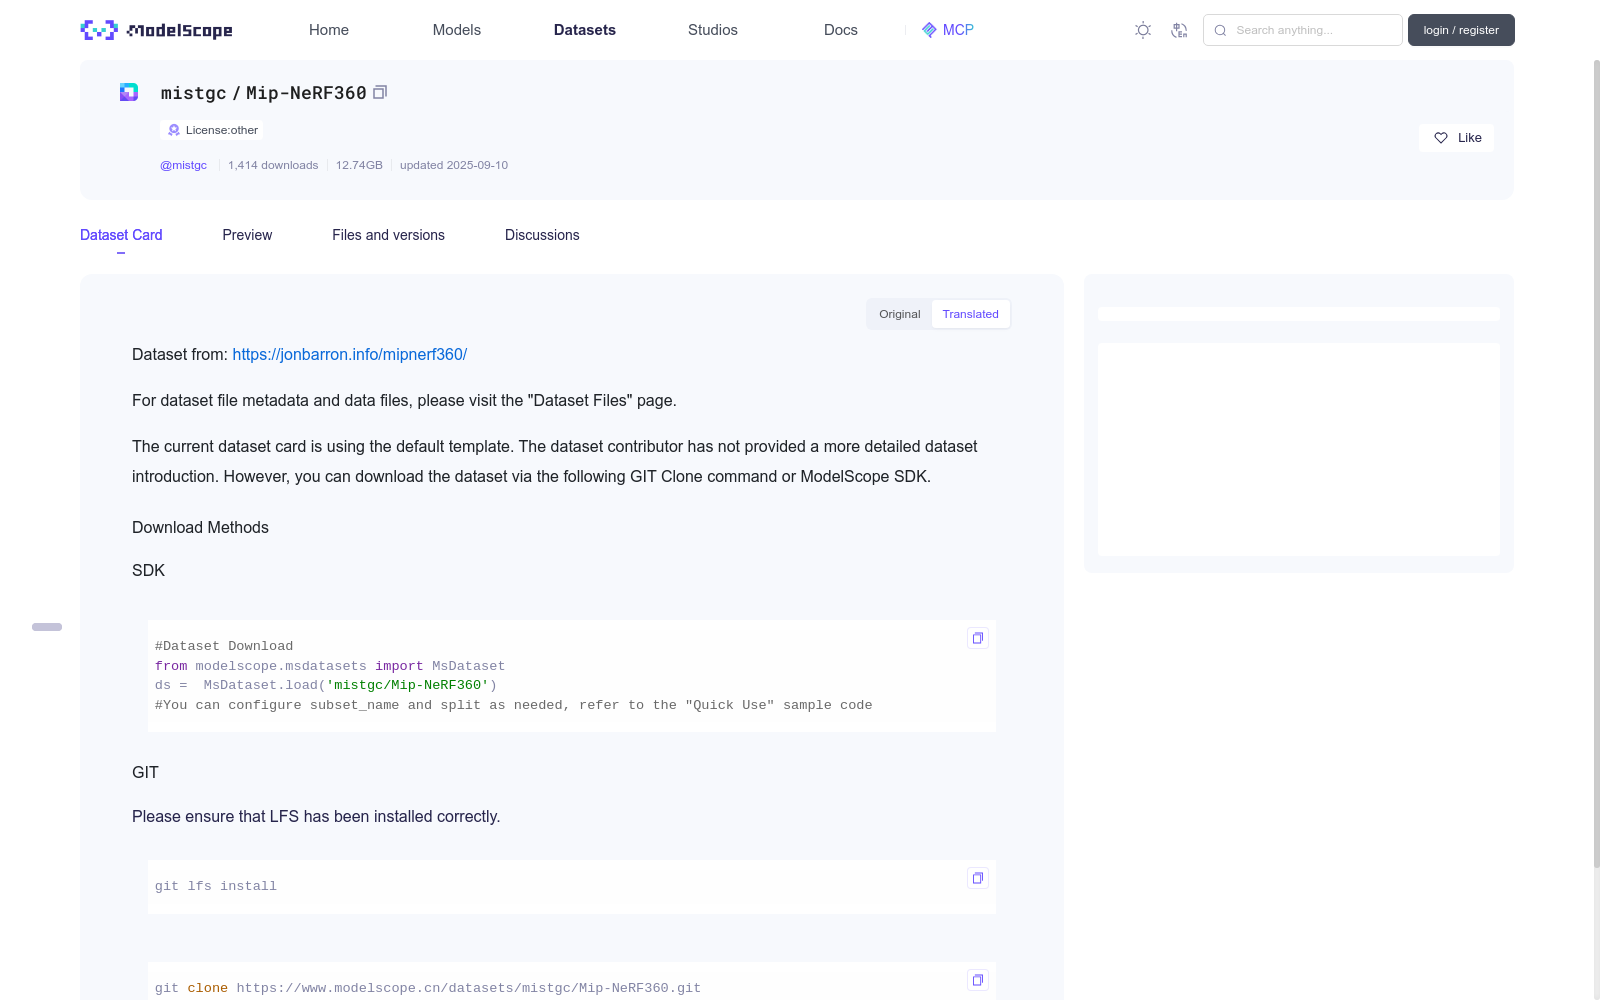Copy the git clone command
This screenshot has height=1000, width=1600.
point(978,980)
